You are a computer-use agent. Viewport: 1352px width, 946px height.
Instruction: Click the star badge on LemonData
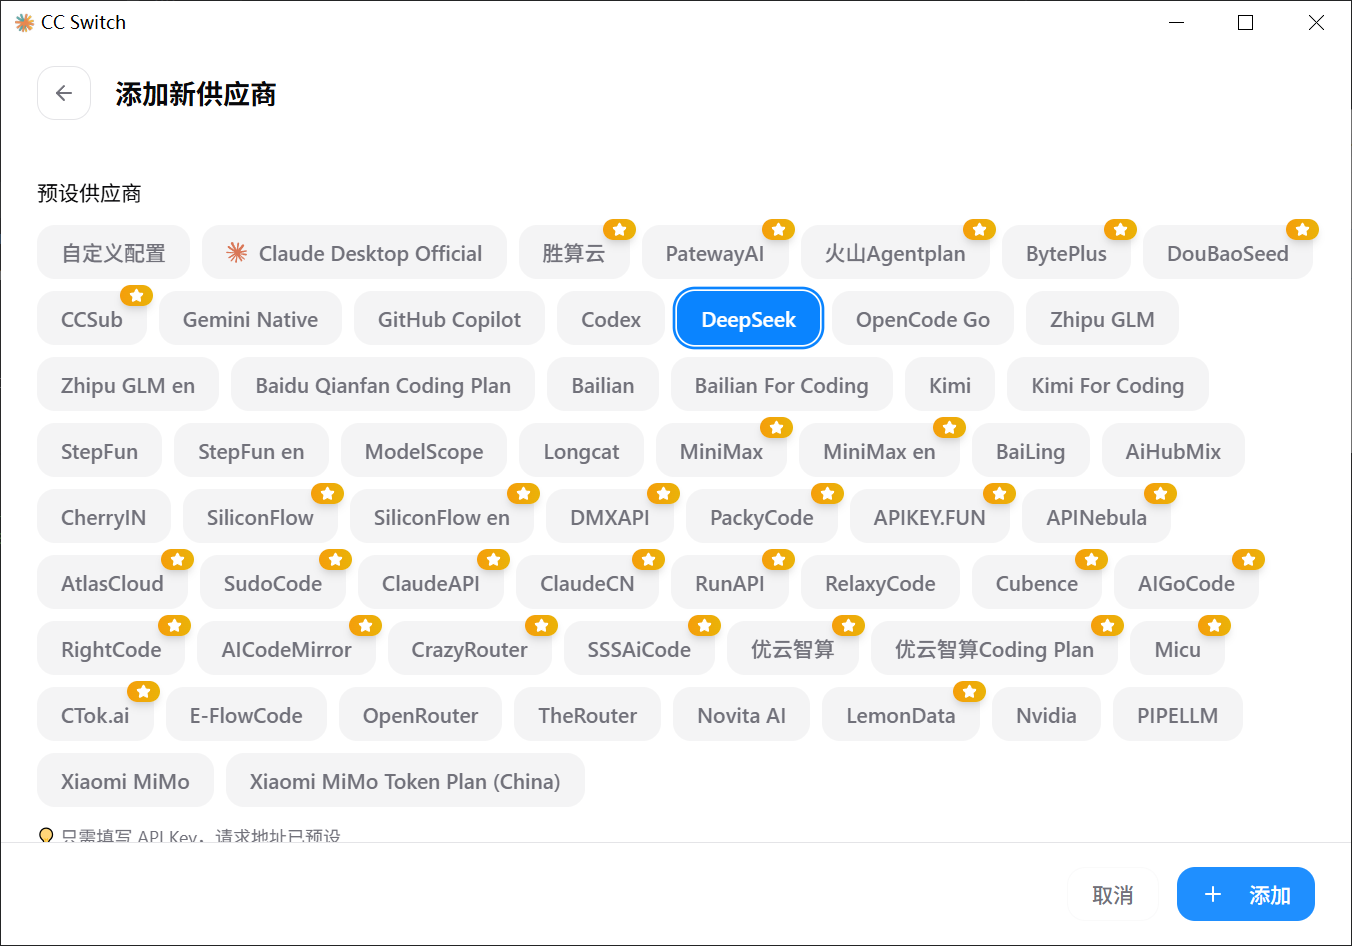(x=969, y=692)
